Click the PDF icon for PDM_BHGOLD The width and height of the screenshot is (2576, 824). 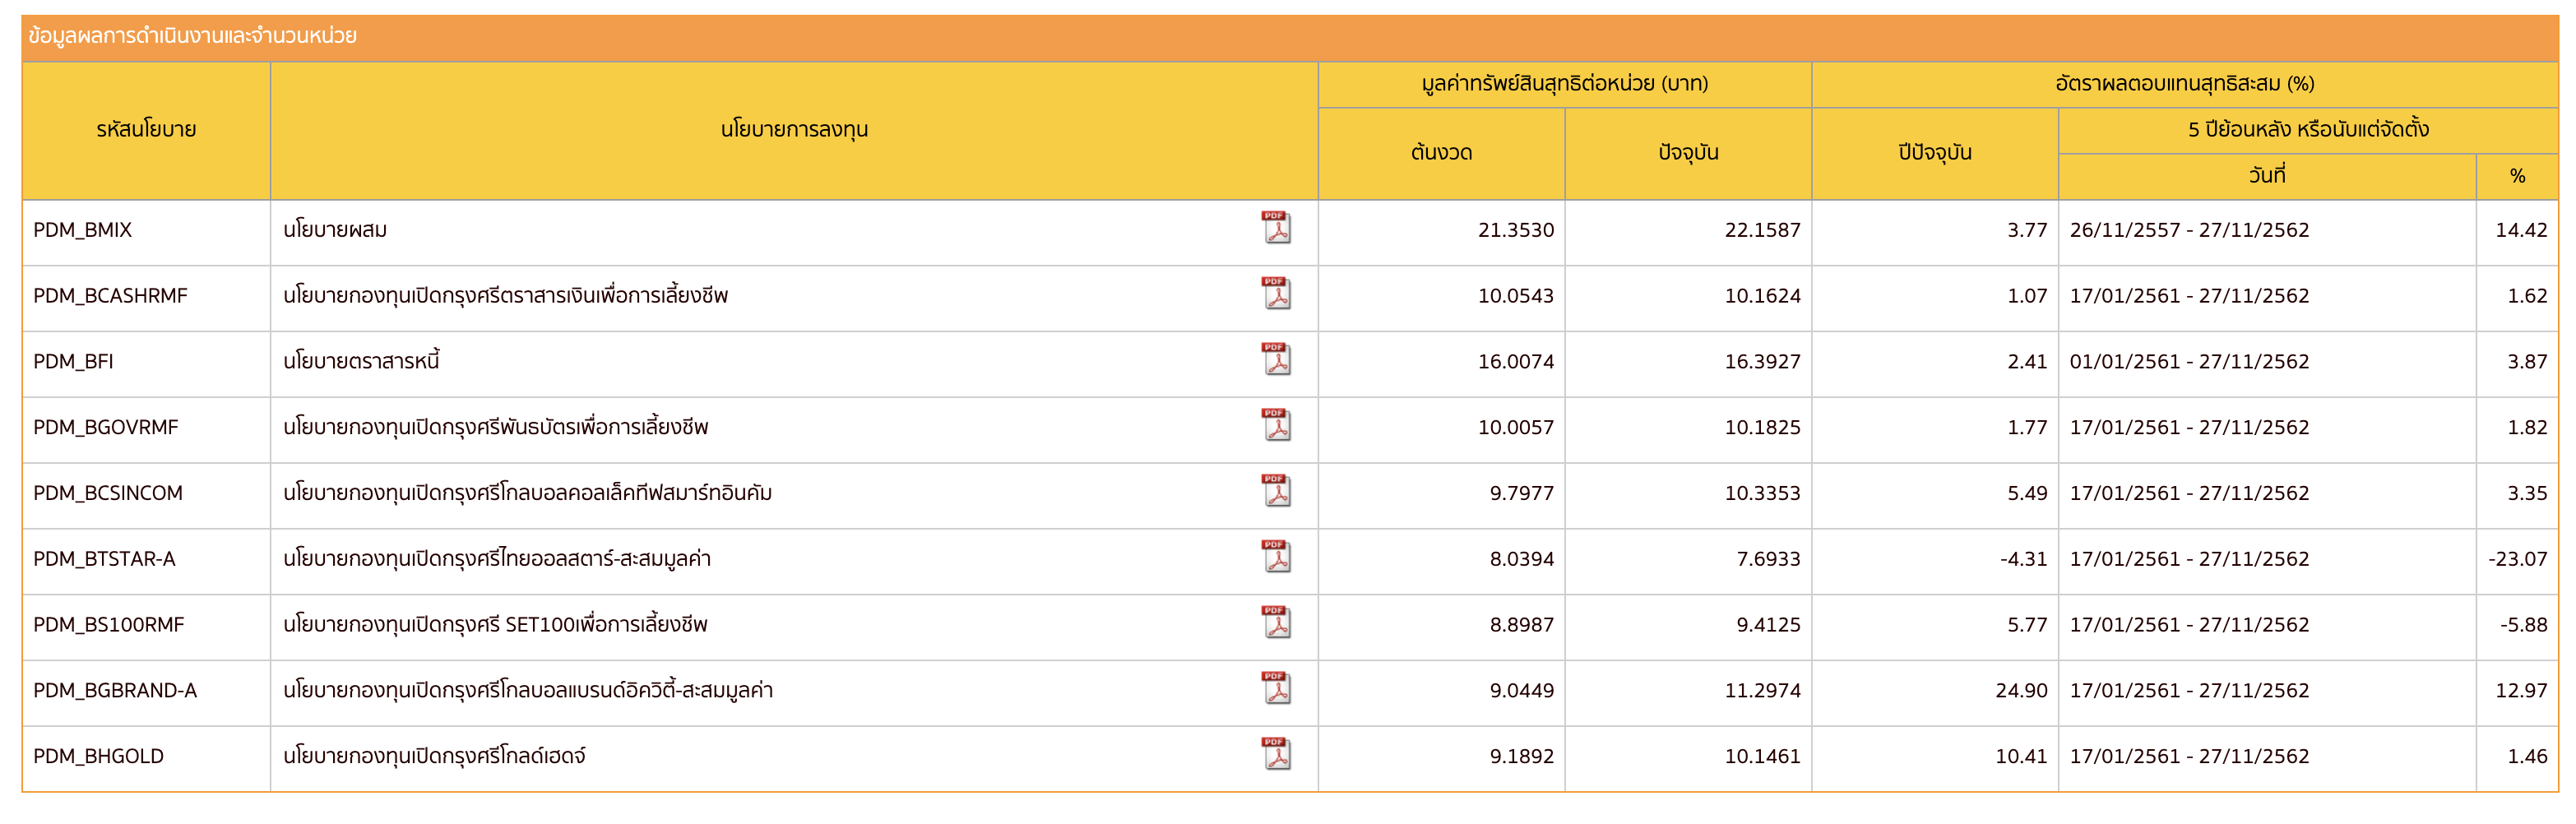pyautogui.click(x=1276, y=755)
